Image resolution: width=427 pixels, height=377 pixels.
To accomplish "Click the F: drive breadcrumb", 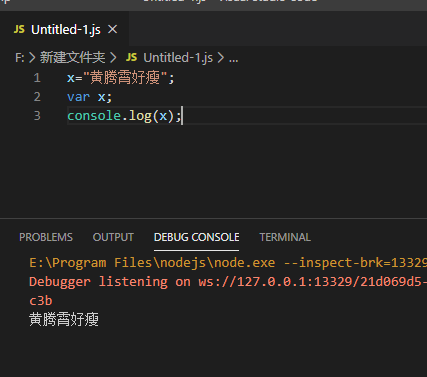I will pyautogui.click(x=20, y=58).
